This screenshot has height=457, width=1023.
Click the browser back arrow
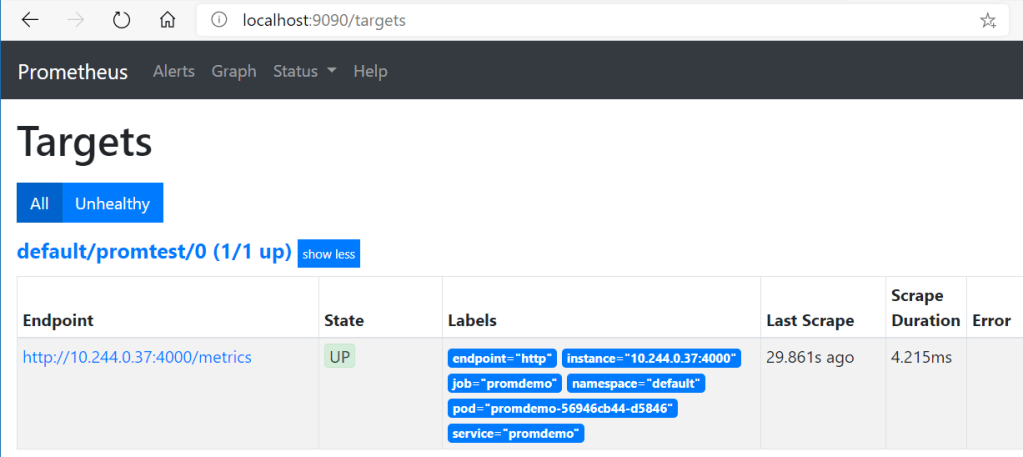pyautogui.click(x=30, y=20)
